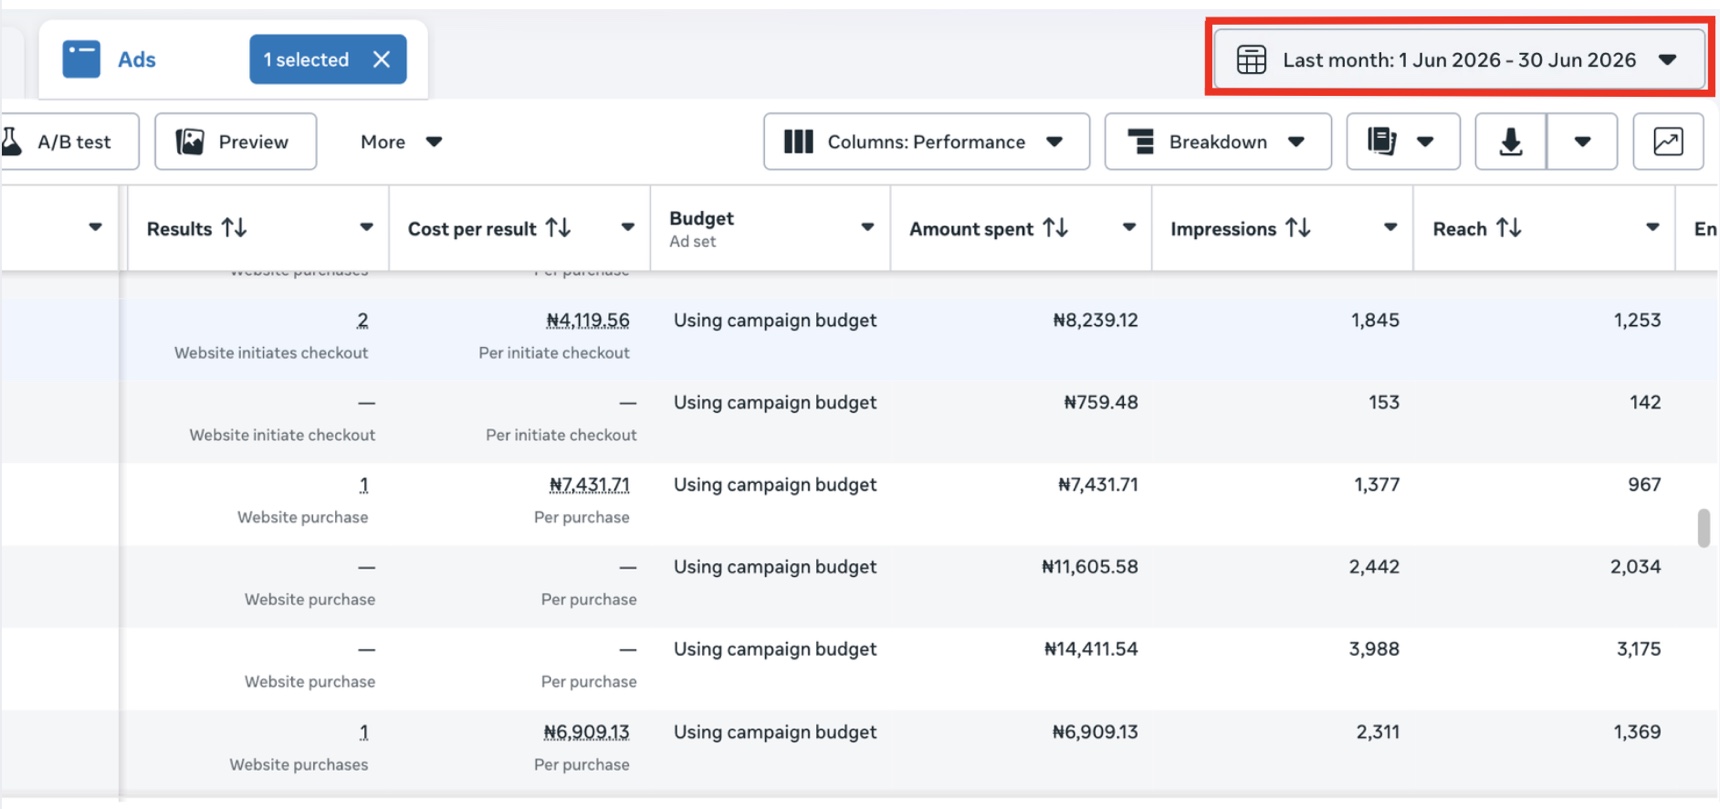Open Amount spent column options arrow

1129,228
